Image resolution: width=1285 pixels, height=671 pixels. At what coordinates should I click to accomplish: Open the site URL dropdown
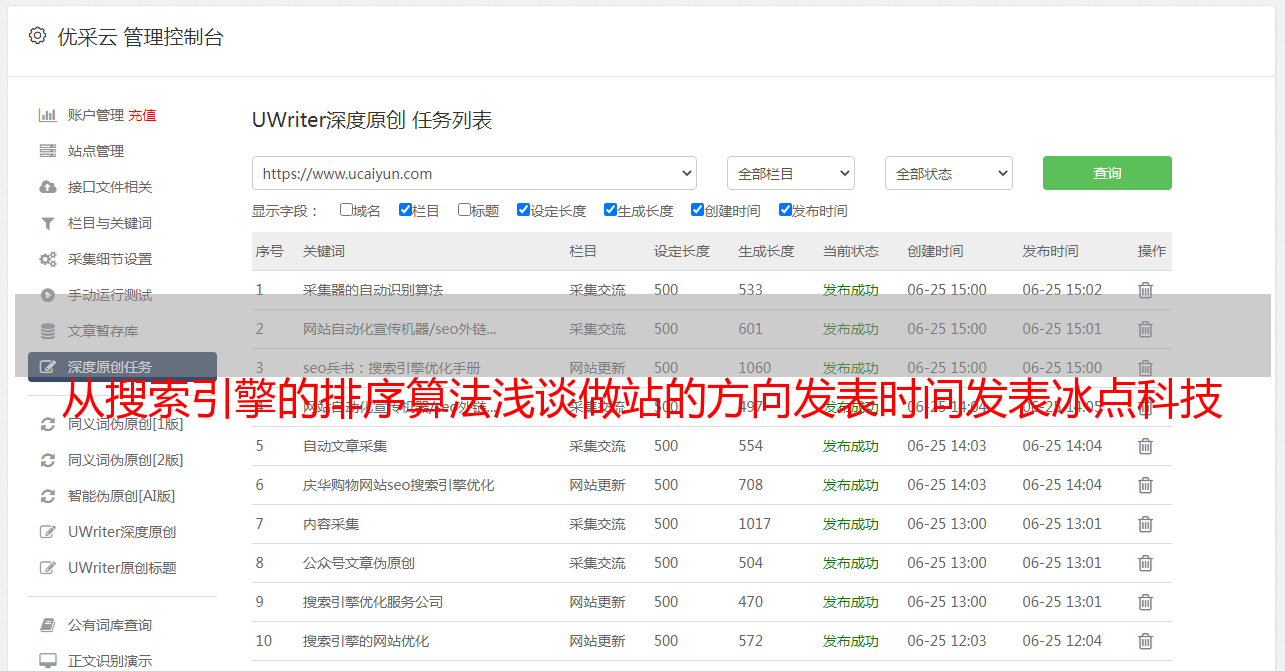474,173
